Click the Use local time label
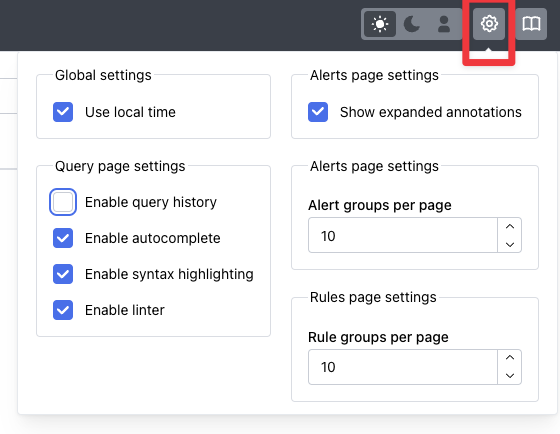The image size is (560, 434). (130, 112)
